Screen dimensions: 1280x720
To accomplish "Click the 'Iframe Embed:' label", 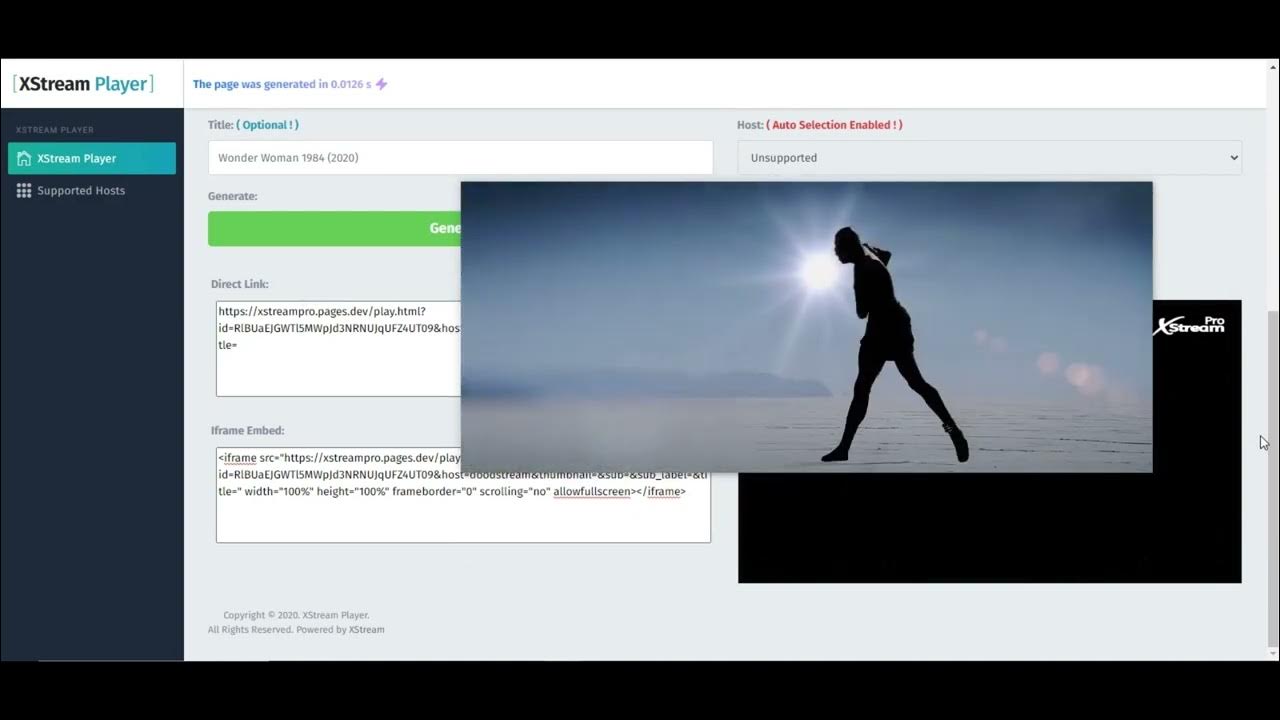I will coord(248,430).
